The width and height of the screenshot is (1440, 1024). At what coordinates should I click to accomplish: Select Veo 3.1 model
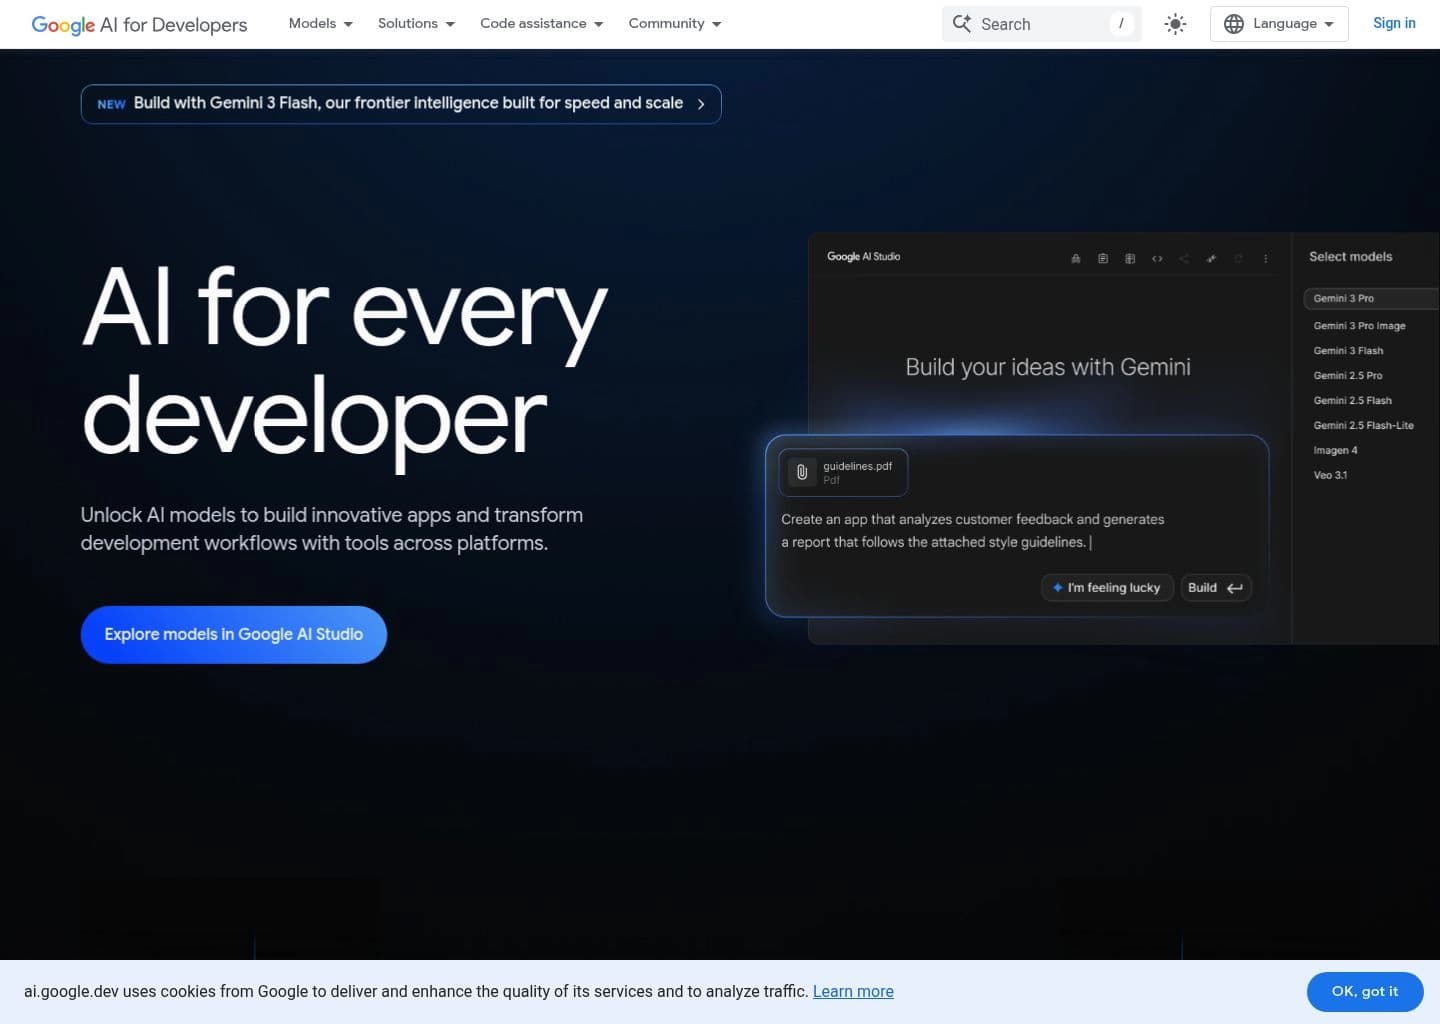[x=1330, y=476]
